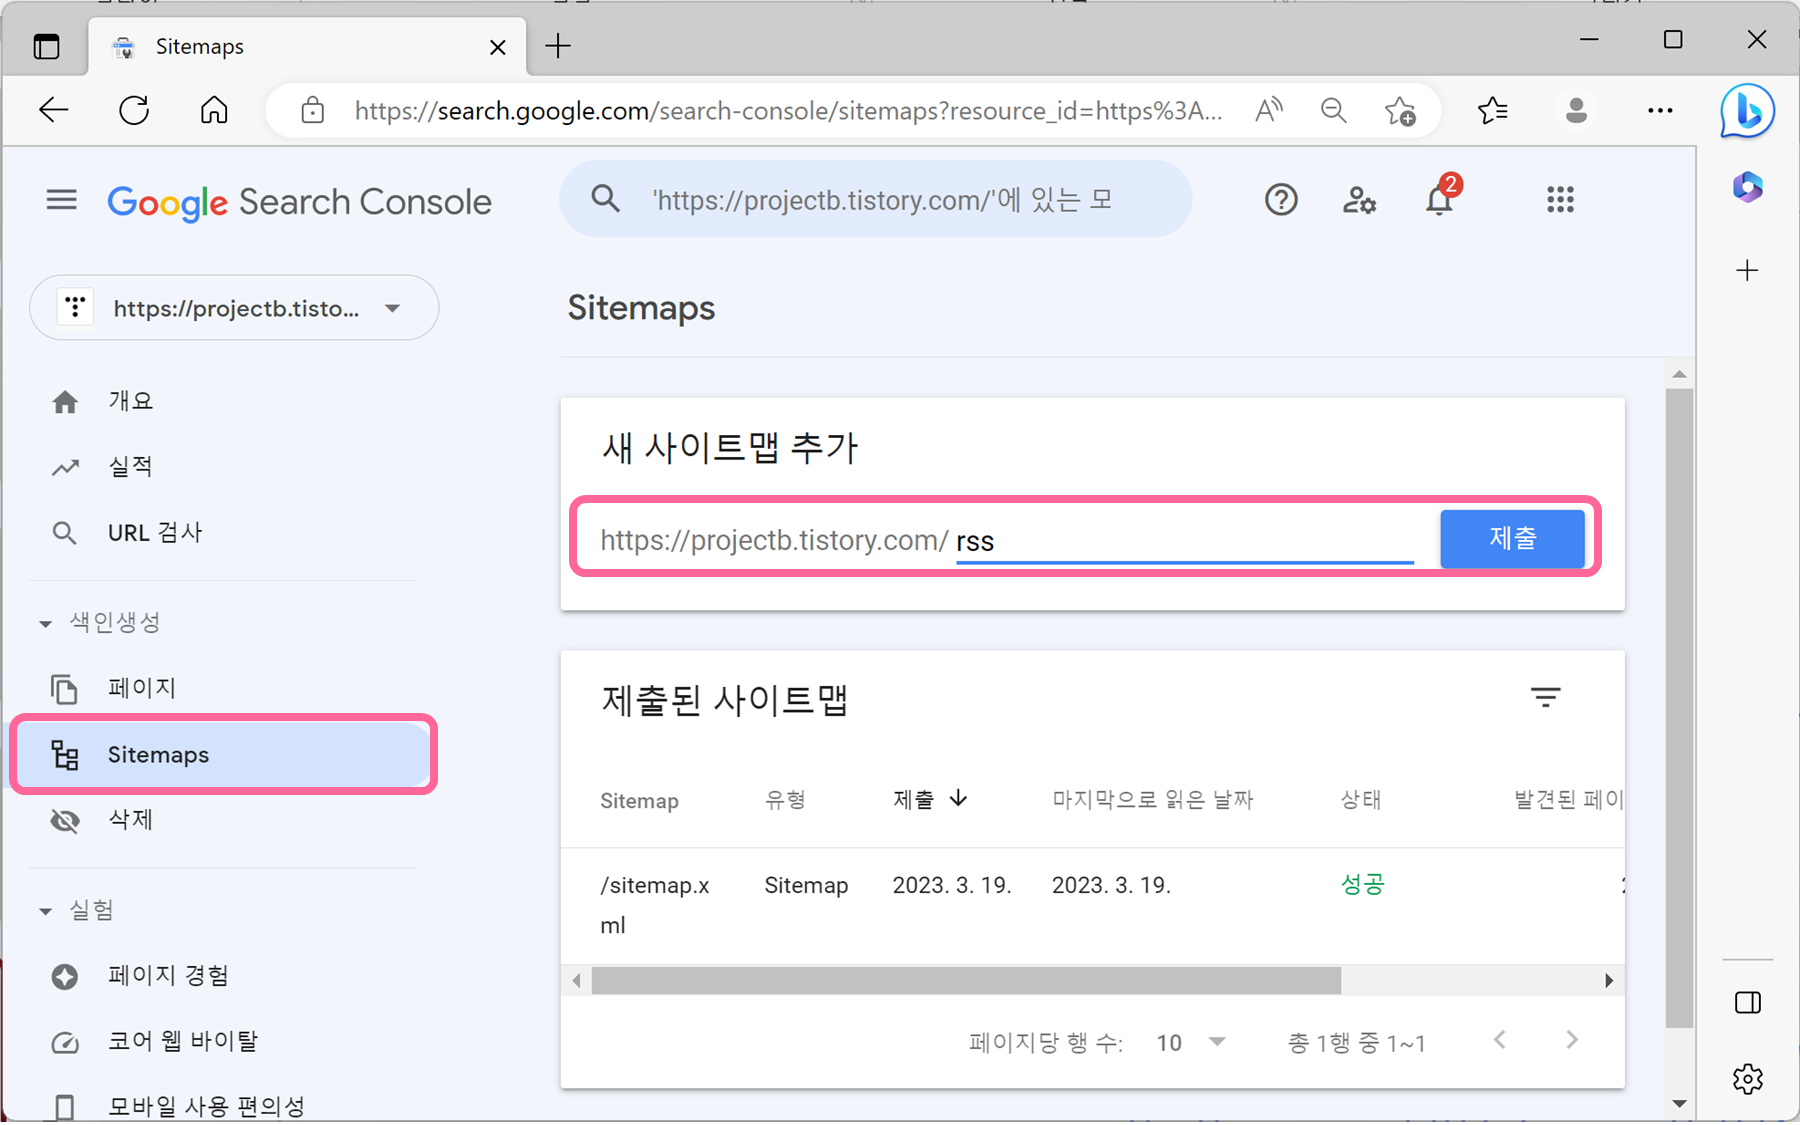This screenshot has width=1800, height=1125.
Task: Open browser settings and more menu
Action: (1660, 110)
